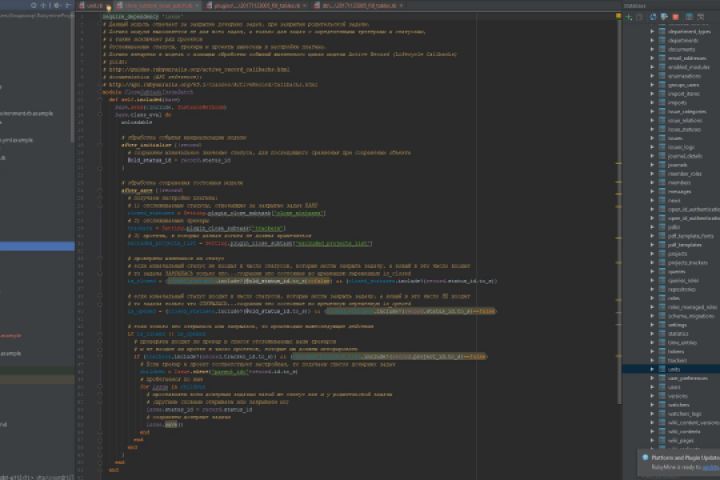Click the table icon beside users
Viewport: 720px width, 480px height.
pyautogui.click(x=662, y=387)
